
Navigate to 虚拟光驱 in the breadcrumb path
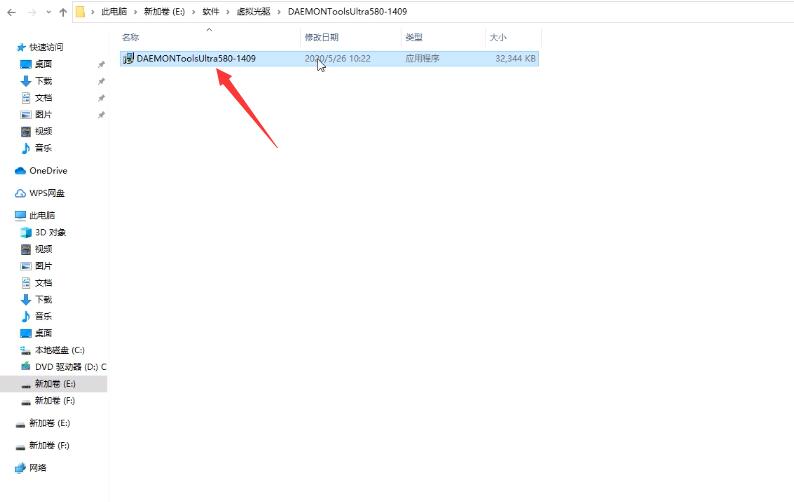253,12
